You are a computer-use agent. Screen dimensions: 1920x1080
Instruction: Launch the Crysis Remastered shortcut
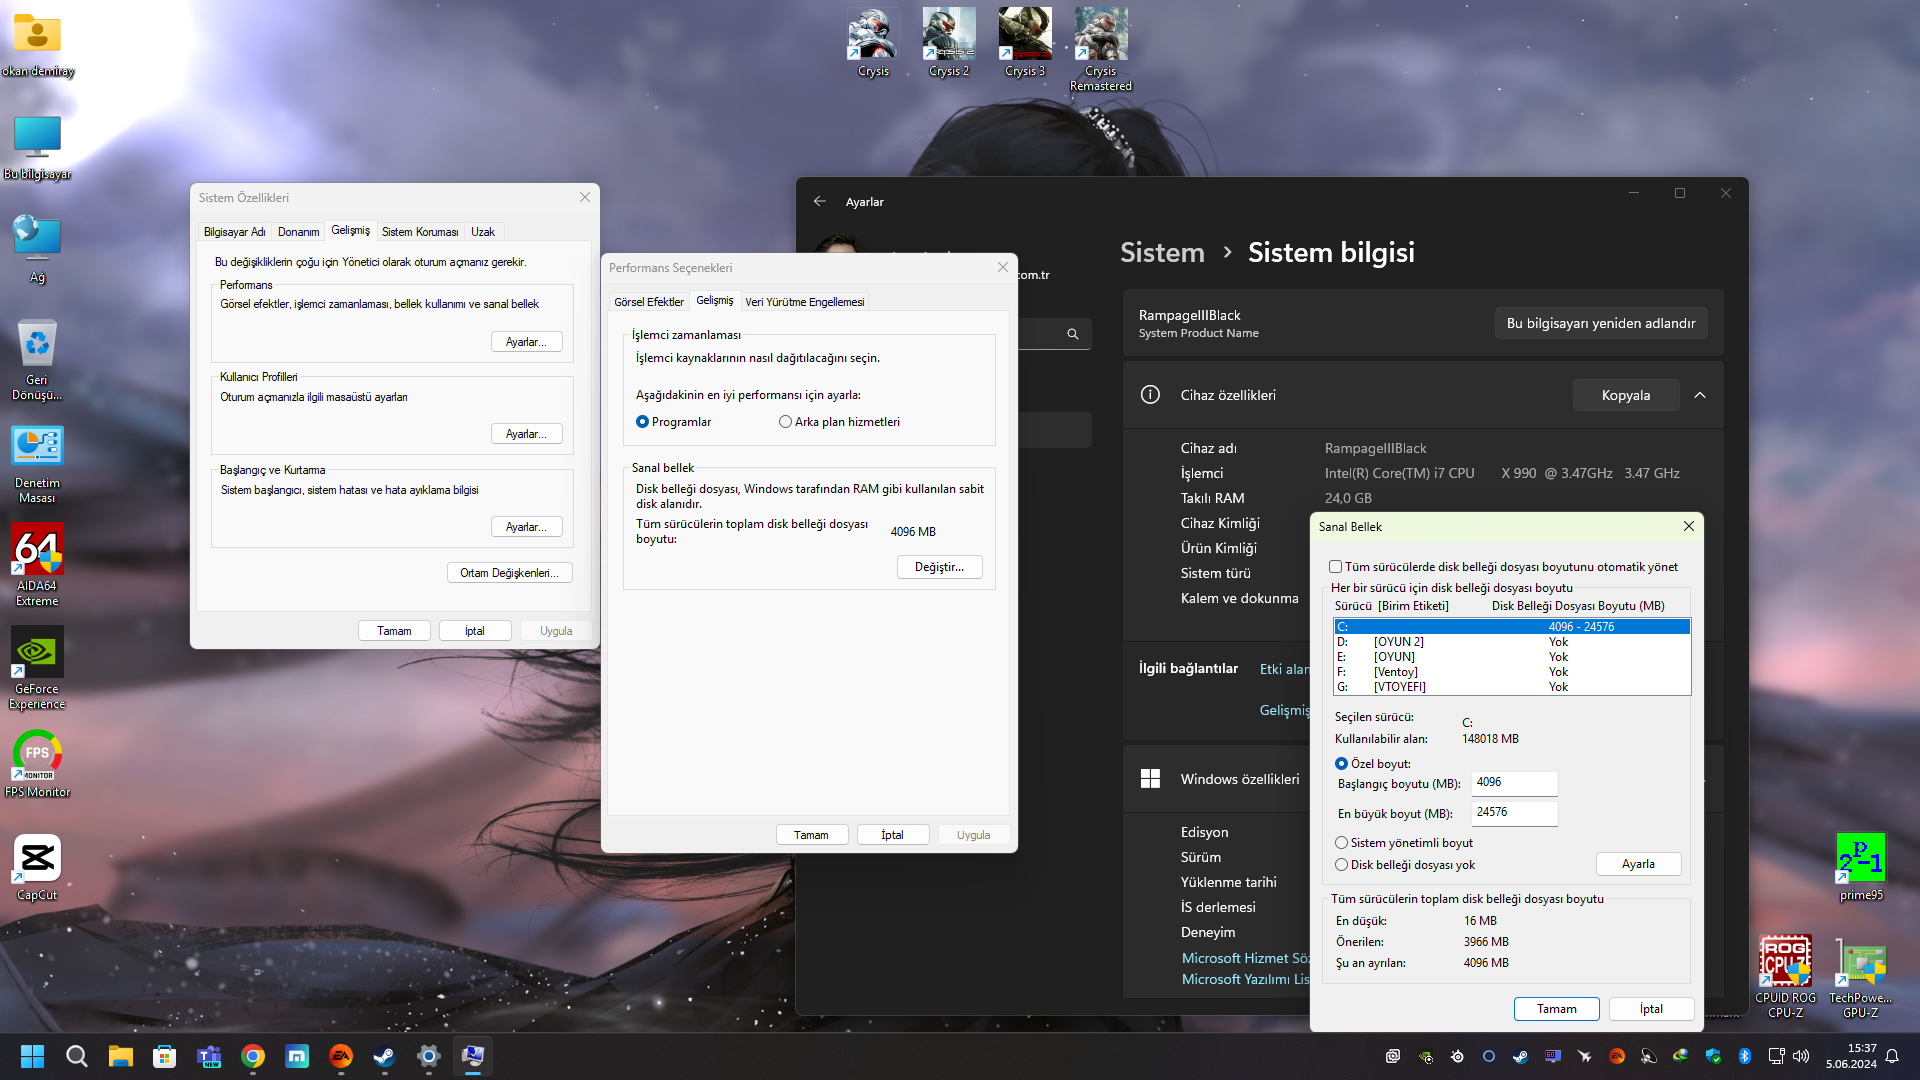tap(1100, 36)
